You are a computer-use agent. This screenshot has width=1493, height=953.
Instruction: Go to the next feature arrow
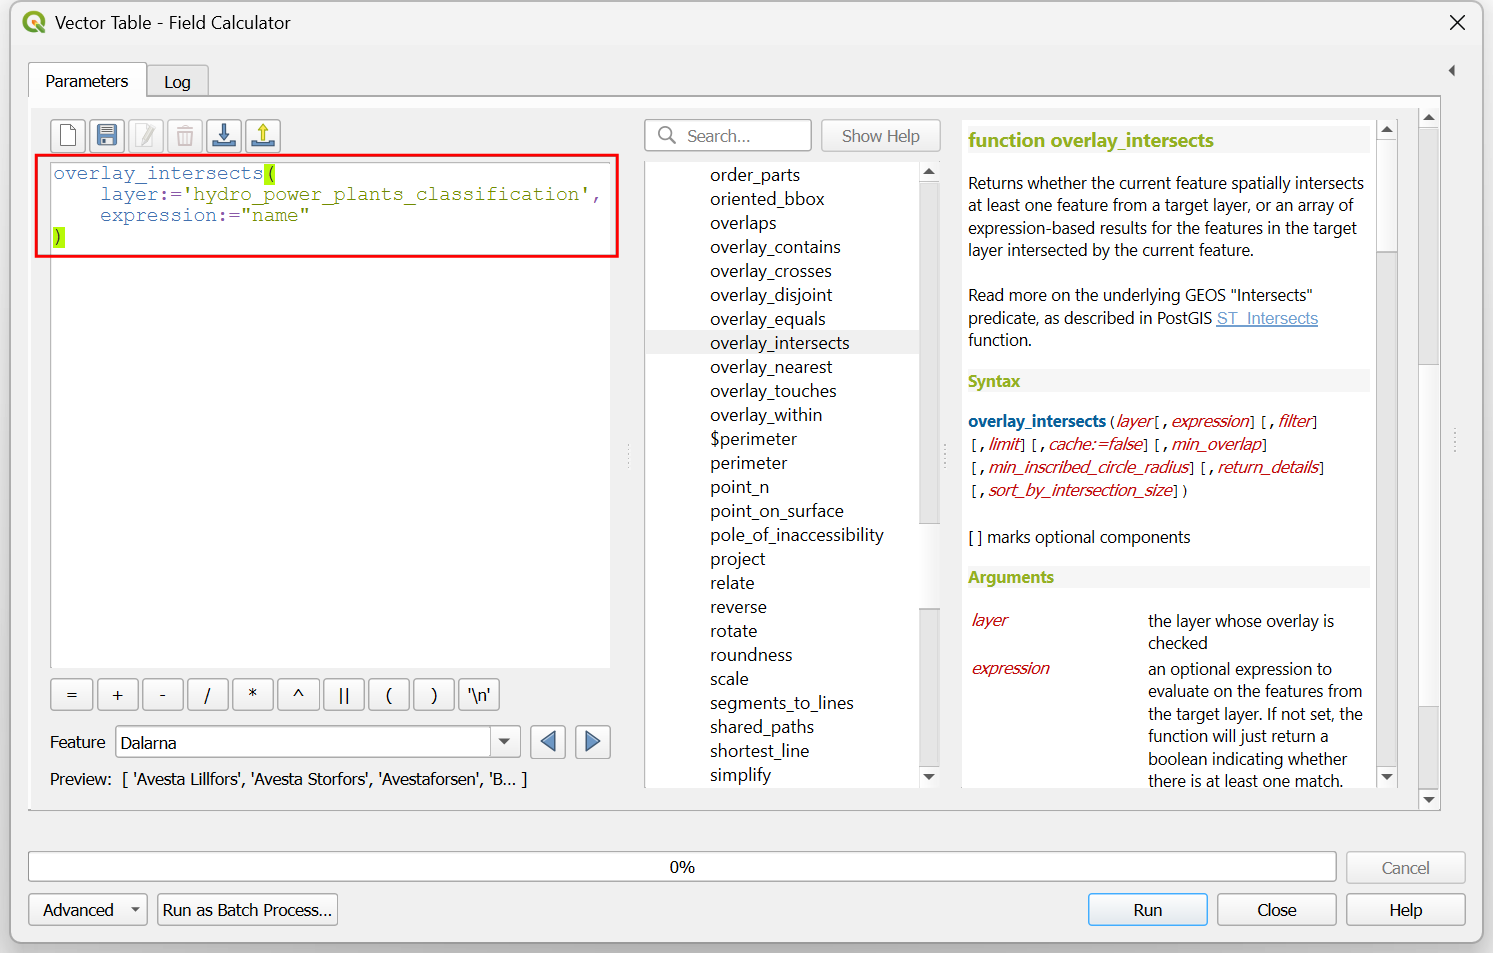(x=593, y=742)
